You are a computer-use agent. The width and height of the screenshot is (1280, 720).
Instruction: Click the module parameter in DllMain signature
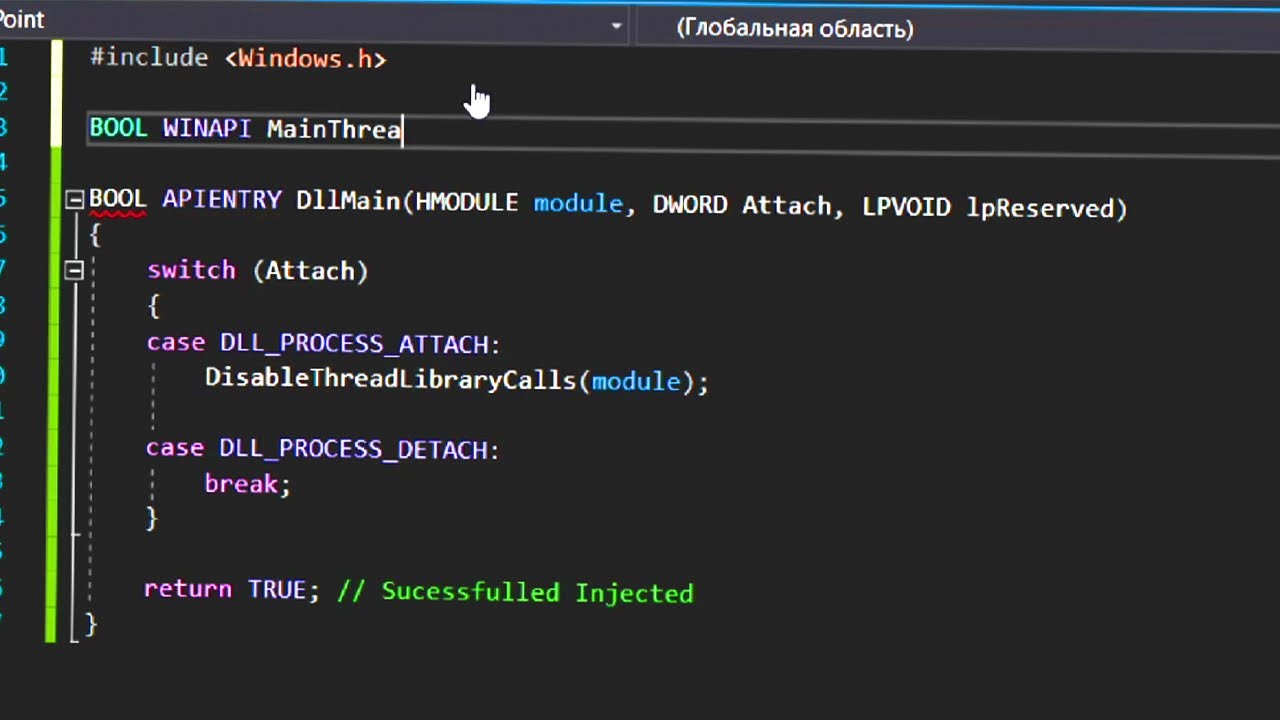pos(577,204)
